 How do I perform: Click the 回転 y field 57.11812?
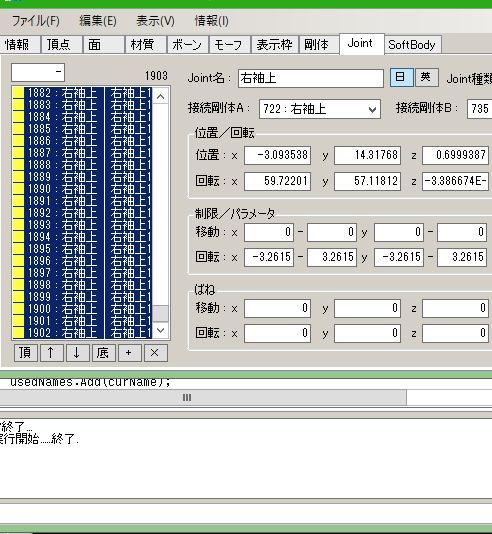click(367, 181)
